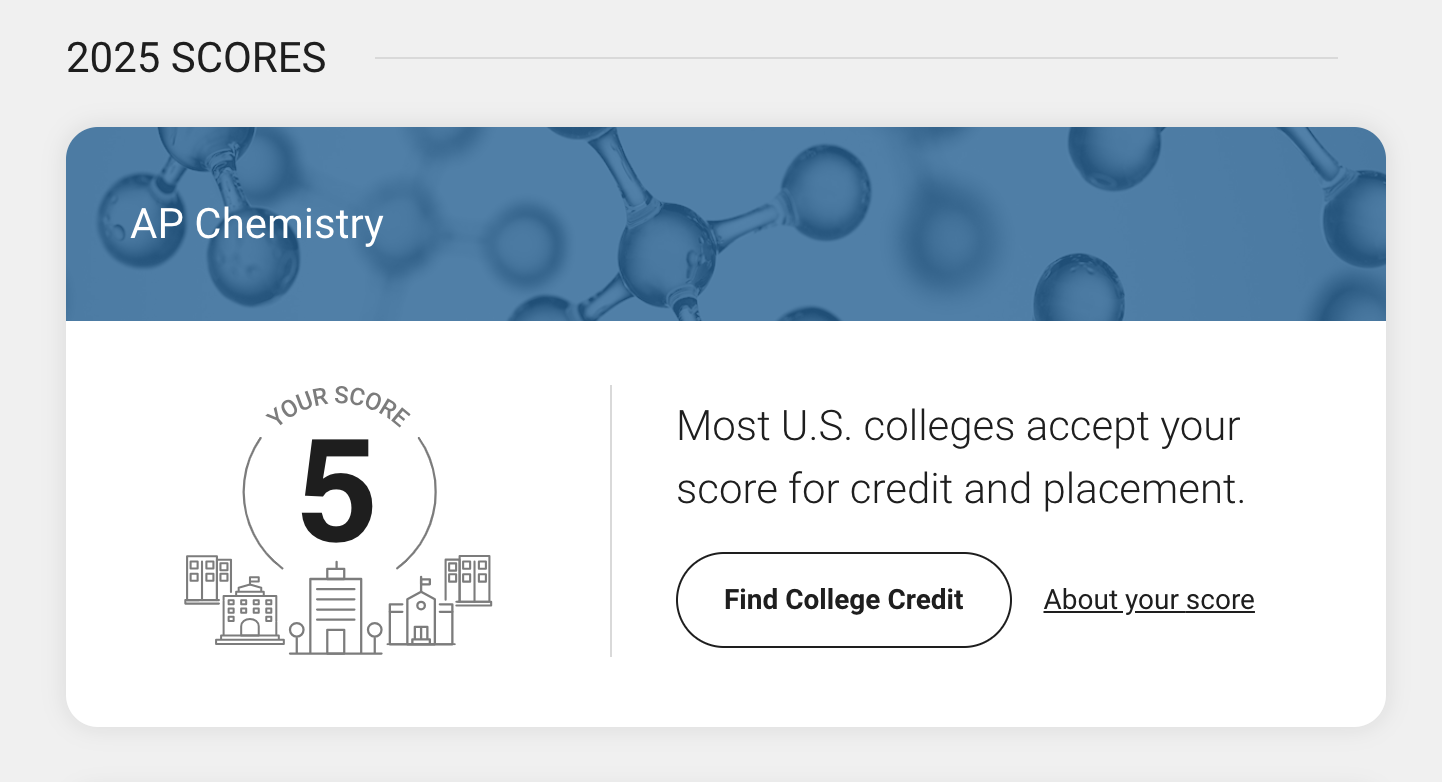Click the horizontal rule beside 2025 SCORES

tap(856, 58)
